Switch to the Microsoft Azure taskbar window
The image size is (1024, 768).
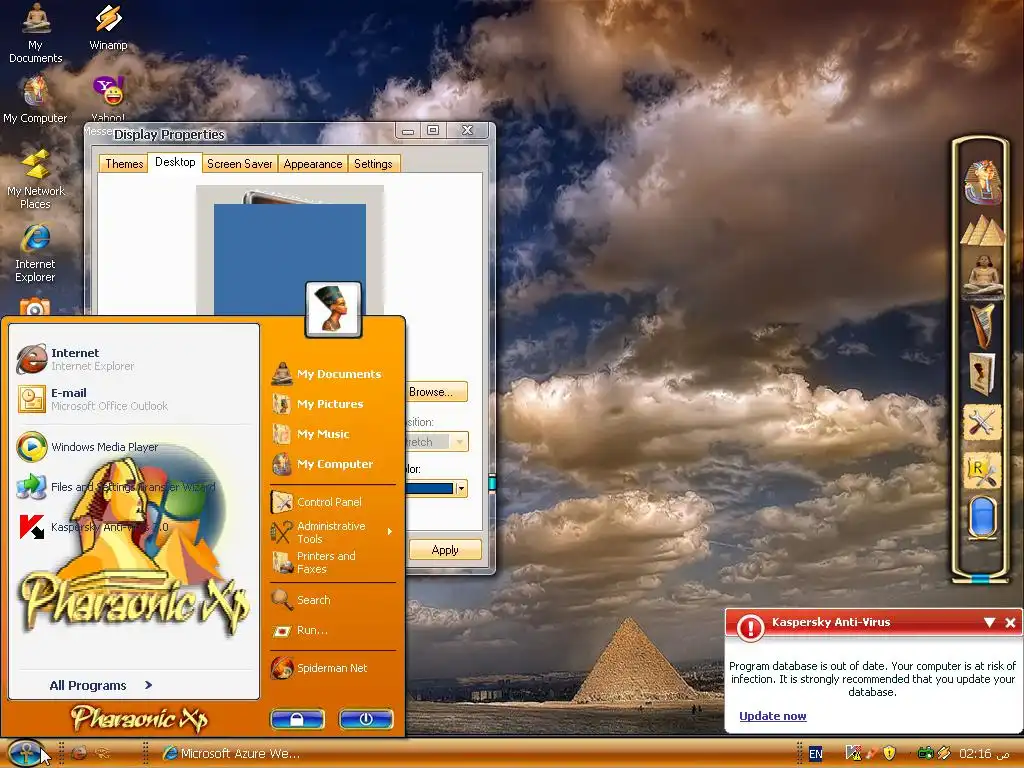tap(231, 753)
